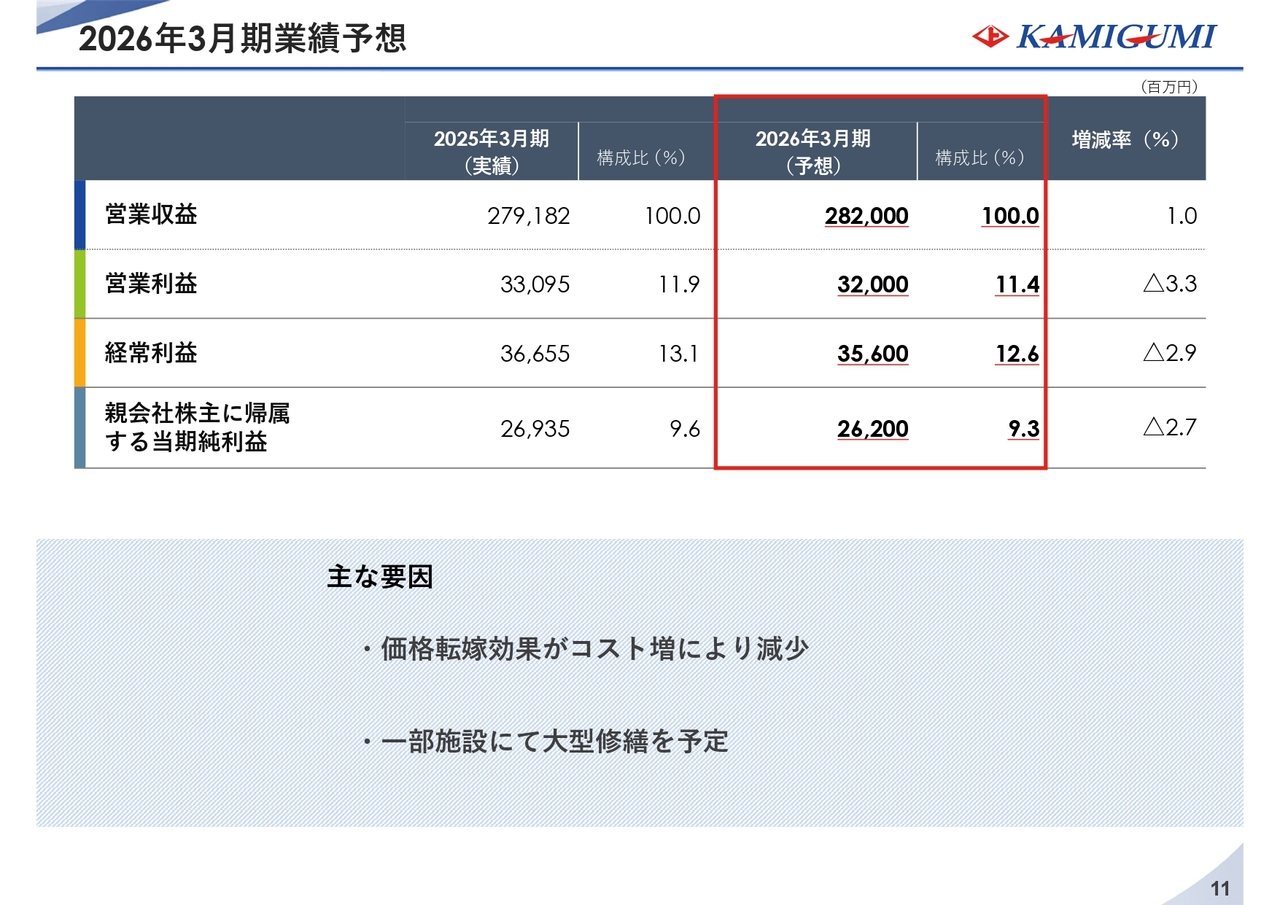
Task: Click the underlined 26,200 forecast value
Action: pyautogui.click(x=872, y=430)
